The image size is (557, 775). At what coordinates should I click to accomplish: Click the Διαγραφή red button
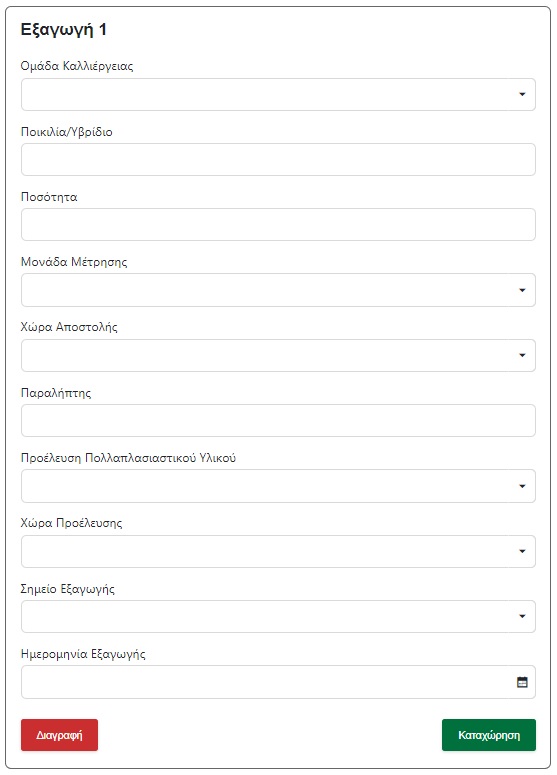coord(59,735)
